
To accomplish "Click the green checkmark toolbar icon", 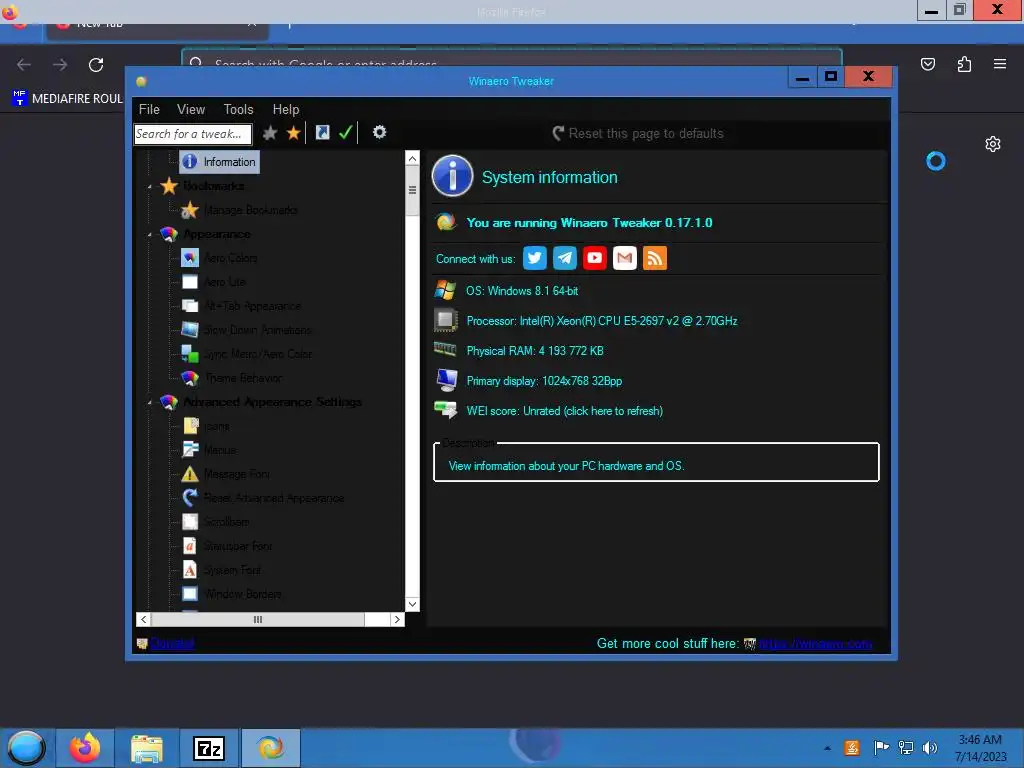I will point(345,133).
